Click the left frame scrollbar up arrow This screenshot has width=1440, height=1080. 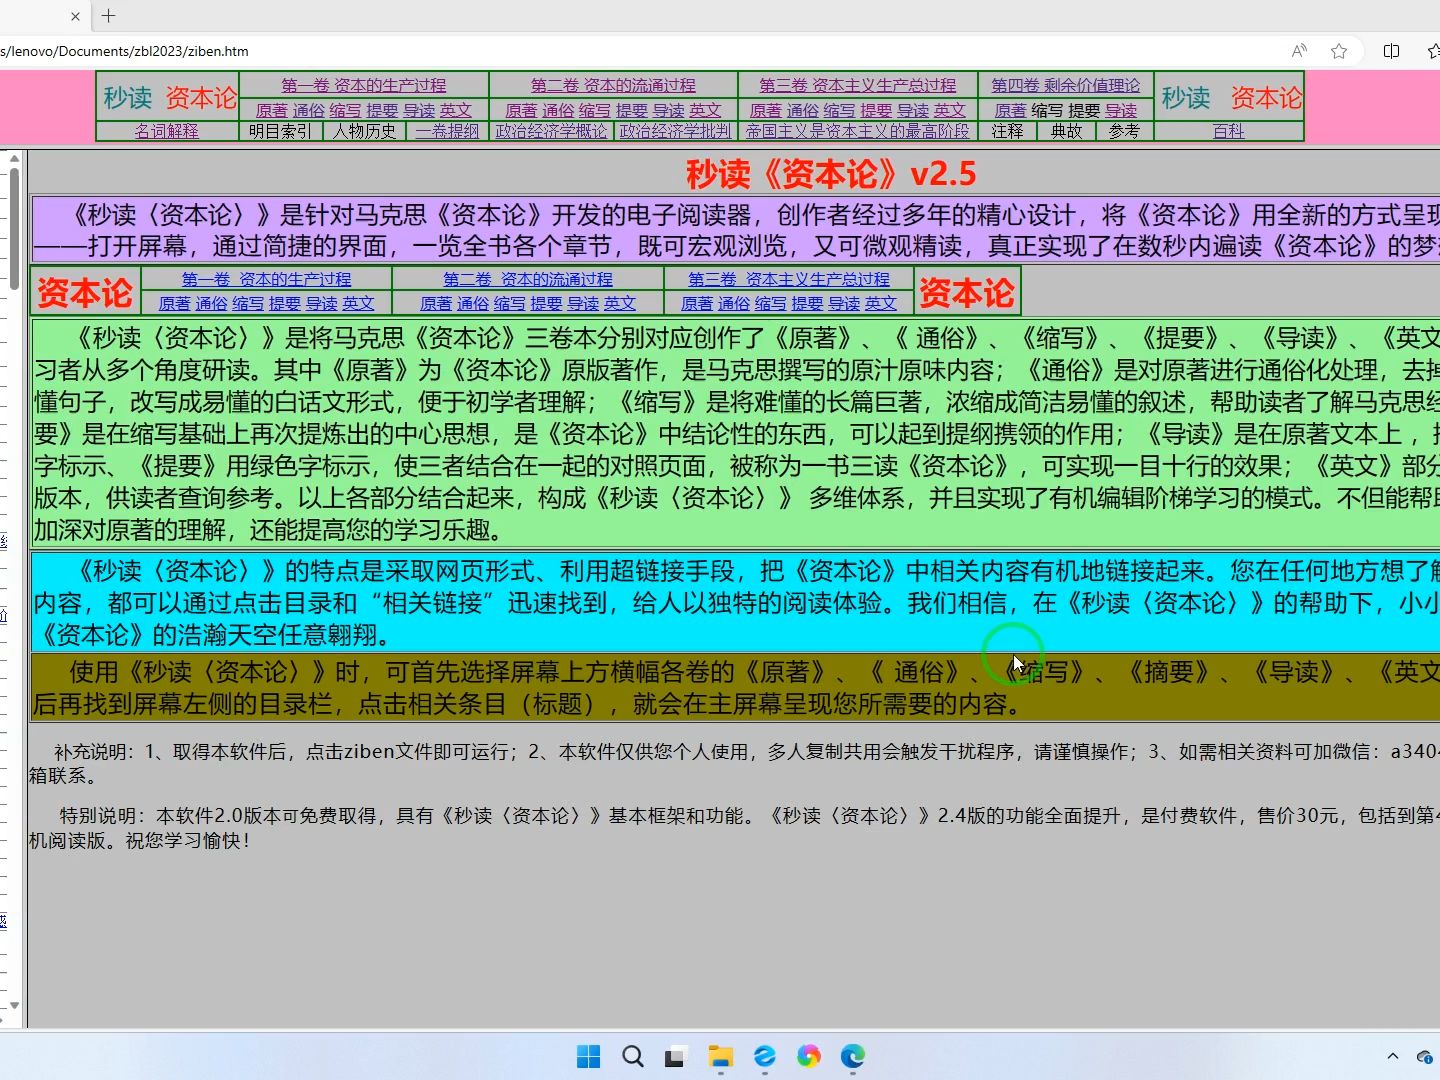click(x=14, y=158)
